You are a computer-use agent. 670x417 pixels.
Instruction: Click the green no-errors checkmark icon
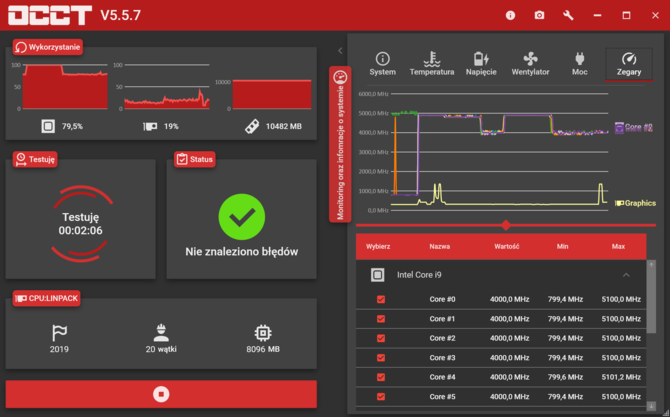tap(242, 217)
